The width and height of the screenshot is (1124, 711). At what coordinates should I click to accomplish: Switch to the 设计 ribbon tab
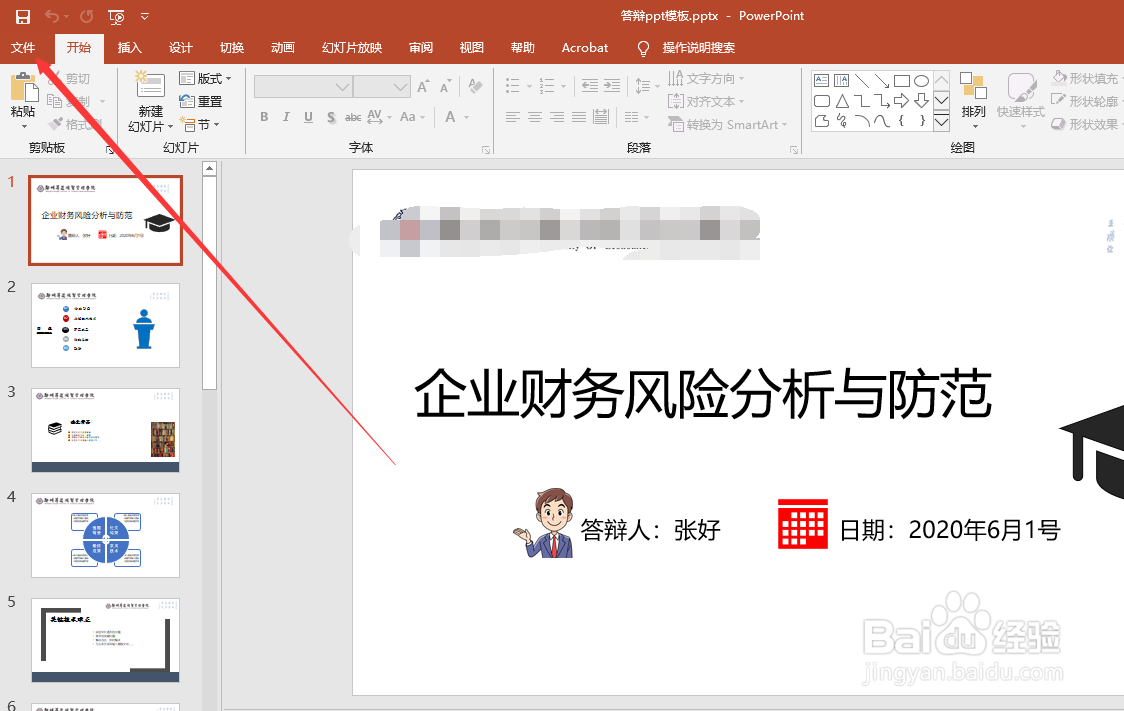tap(181, 48)
